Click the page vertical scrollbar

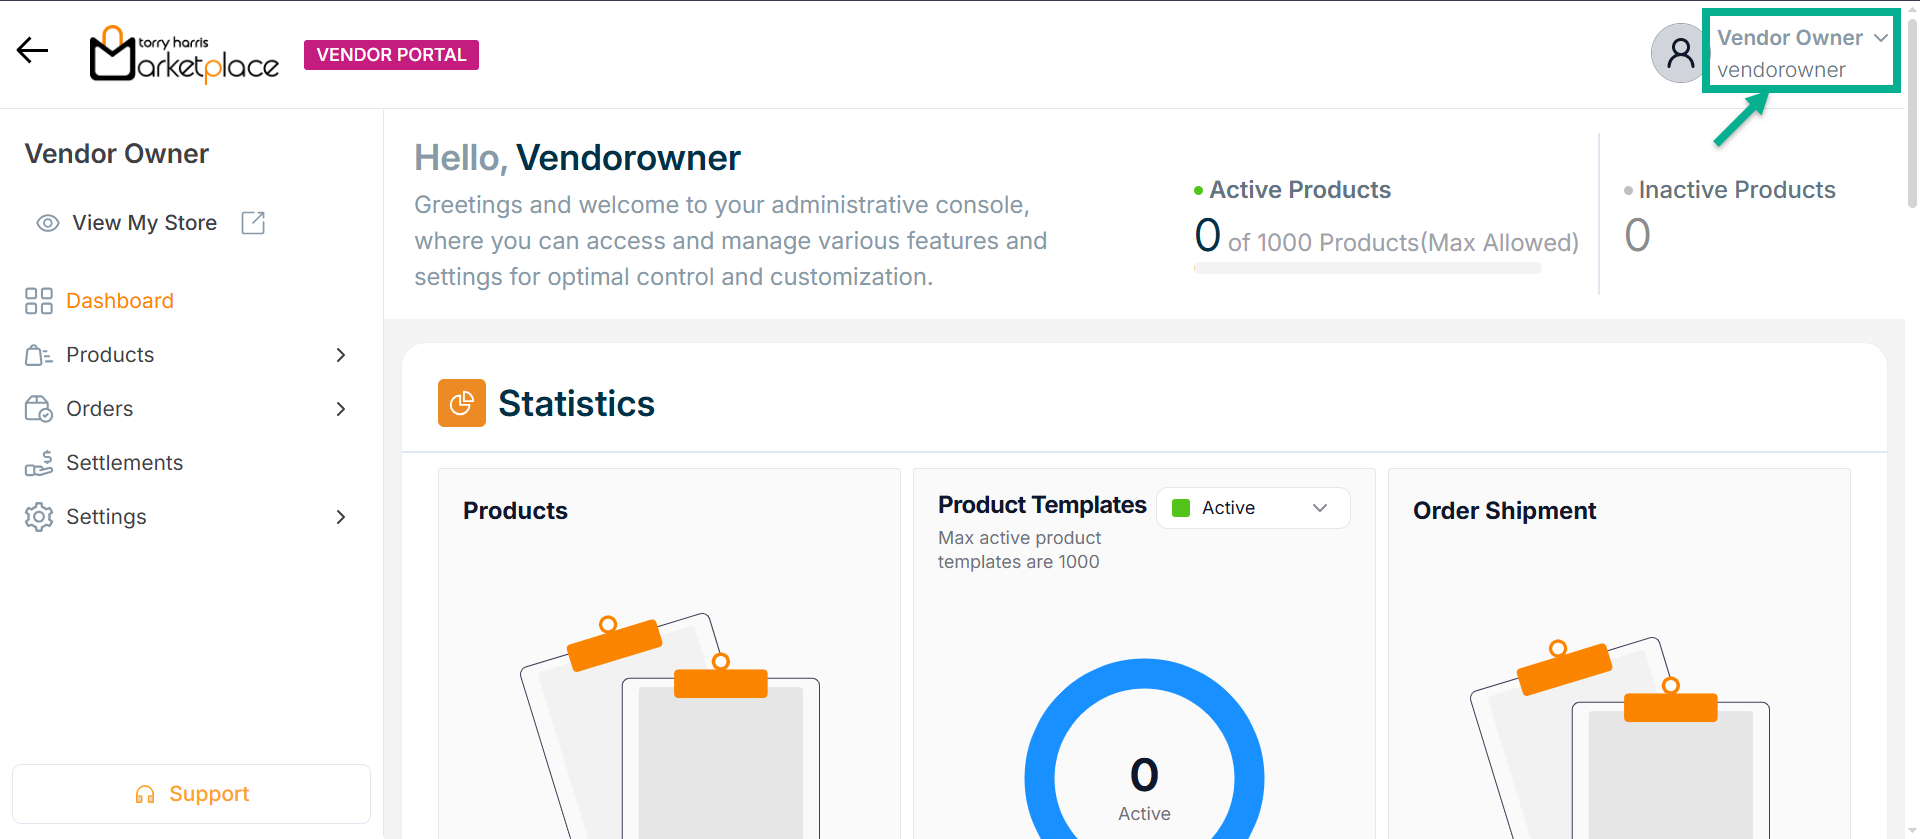pos(1912,110)
